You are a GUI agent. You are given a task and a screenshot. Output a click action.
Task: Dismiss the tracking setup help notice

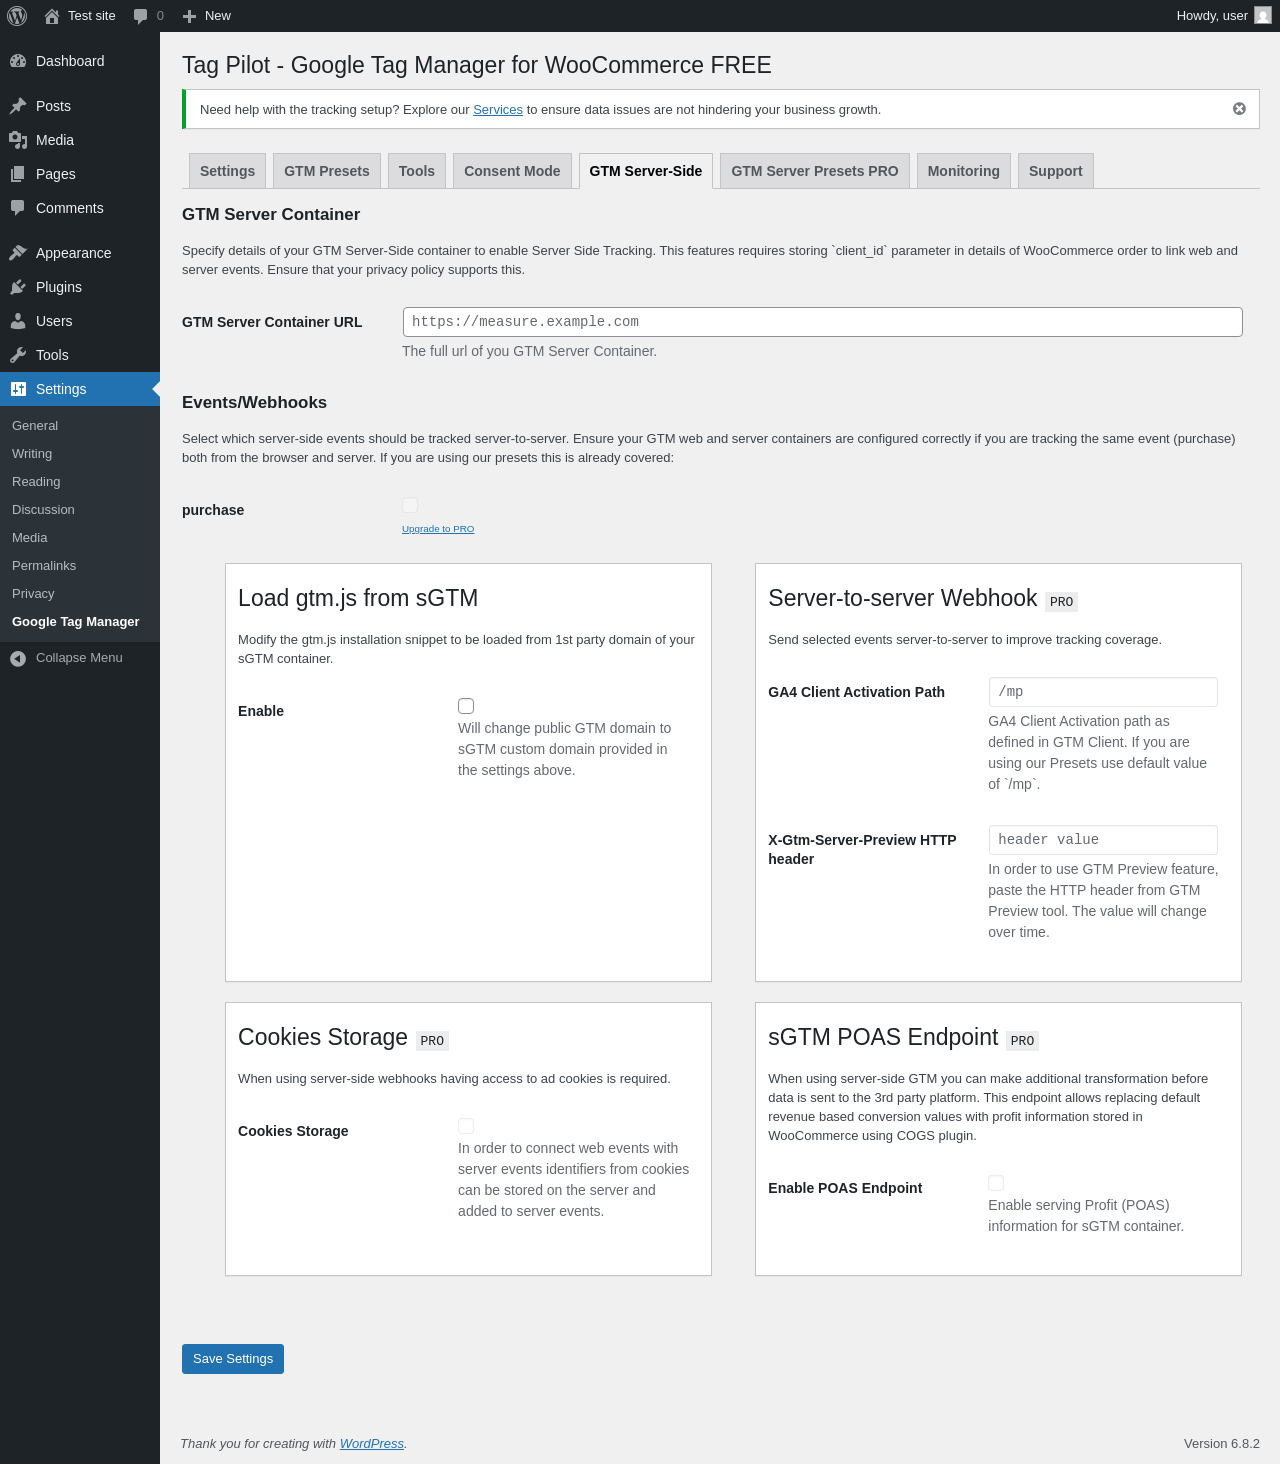pyautogui.click(x=1239, y=109)
